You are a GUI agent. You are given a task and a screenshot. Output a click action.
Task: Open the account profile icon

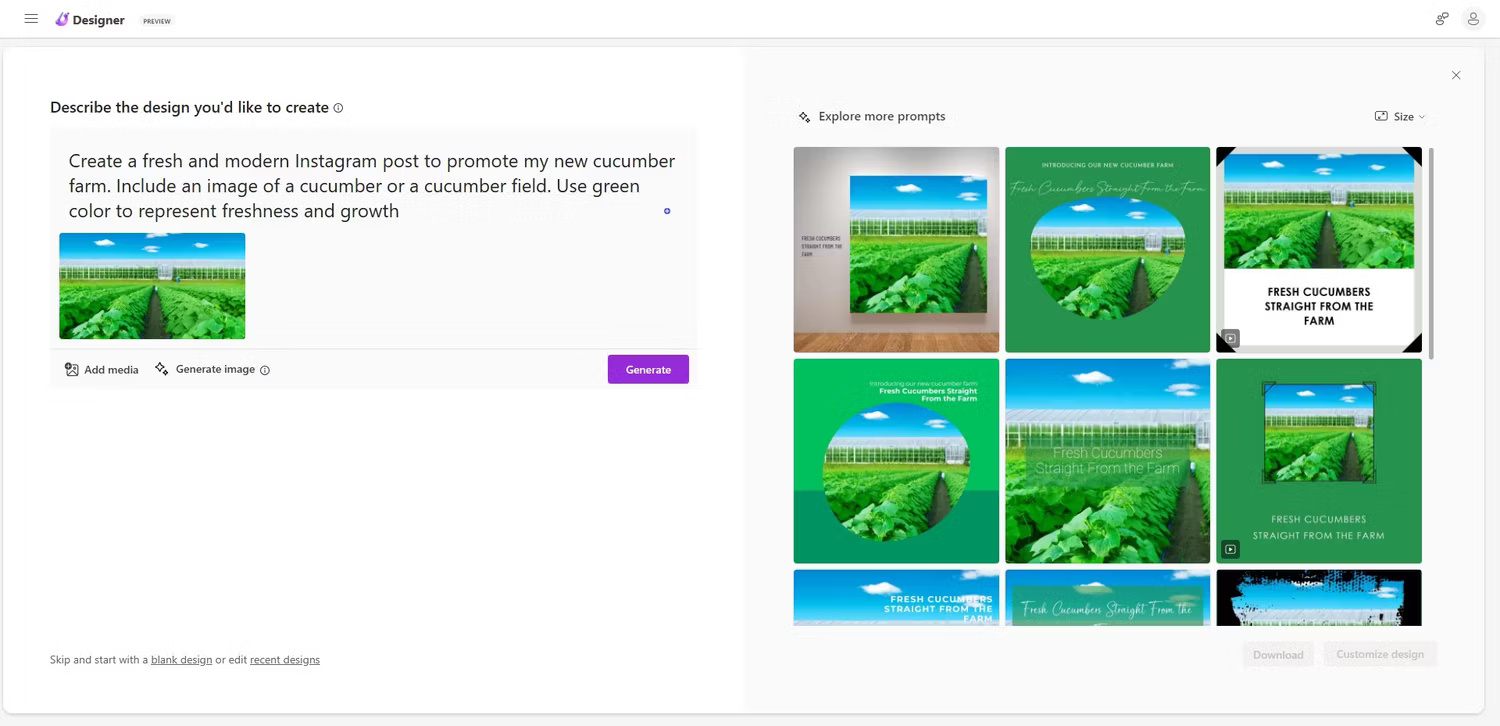tap(1473, 18)
